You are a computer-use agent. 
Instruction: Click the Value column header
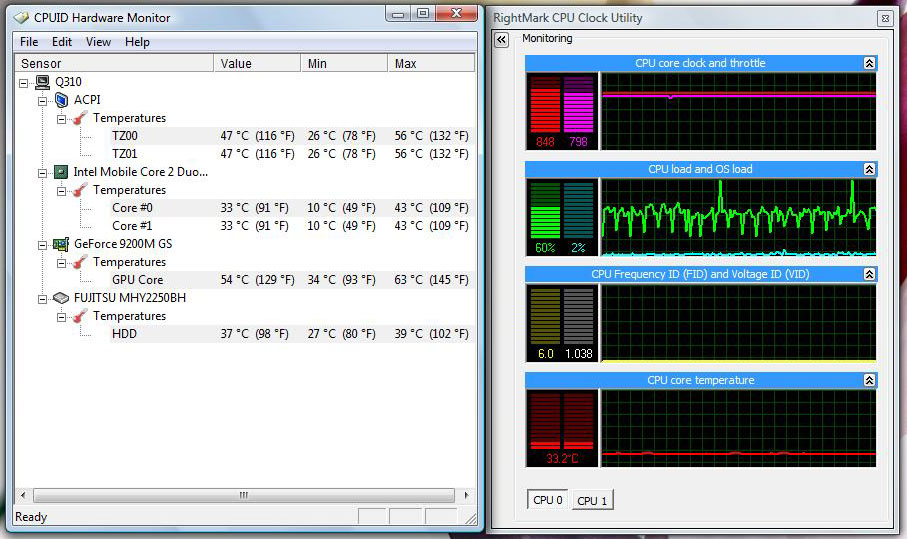pos(257,63)
